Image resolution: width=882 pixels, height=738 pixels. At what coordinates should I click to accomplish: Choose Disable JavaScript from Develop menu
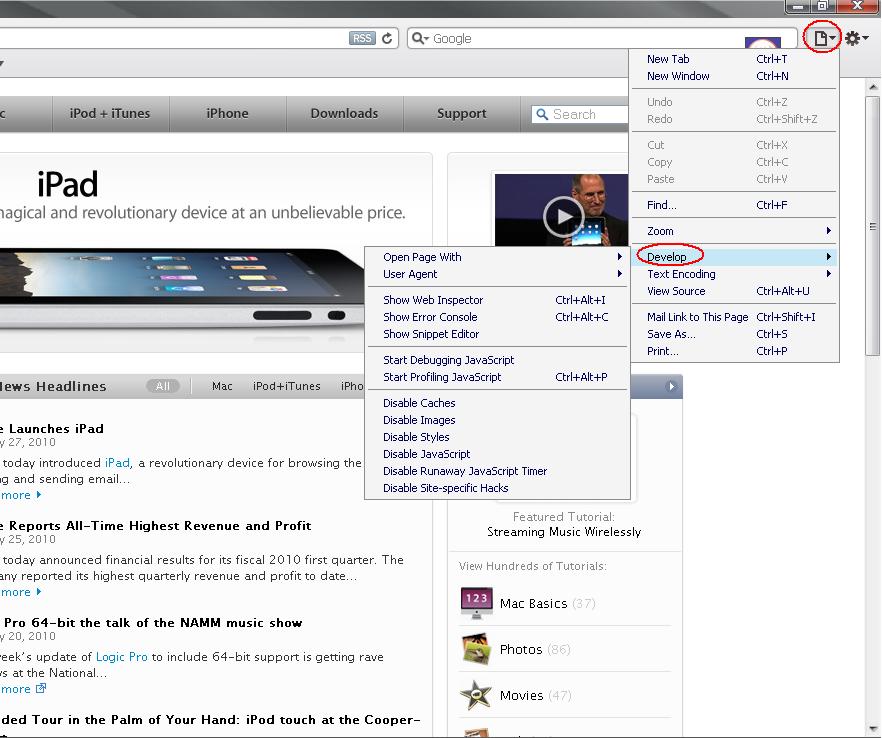[426, 454]
